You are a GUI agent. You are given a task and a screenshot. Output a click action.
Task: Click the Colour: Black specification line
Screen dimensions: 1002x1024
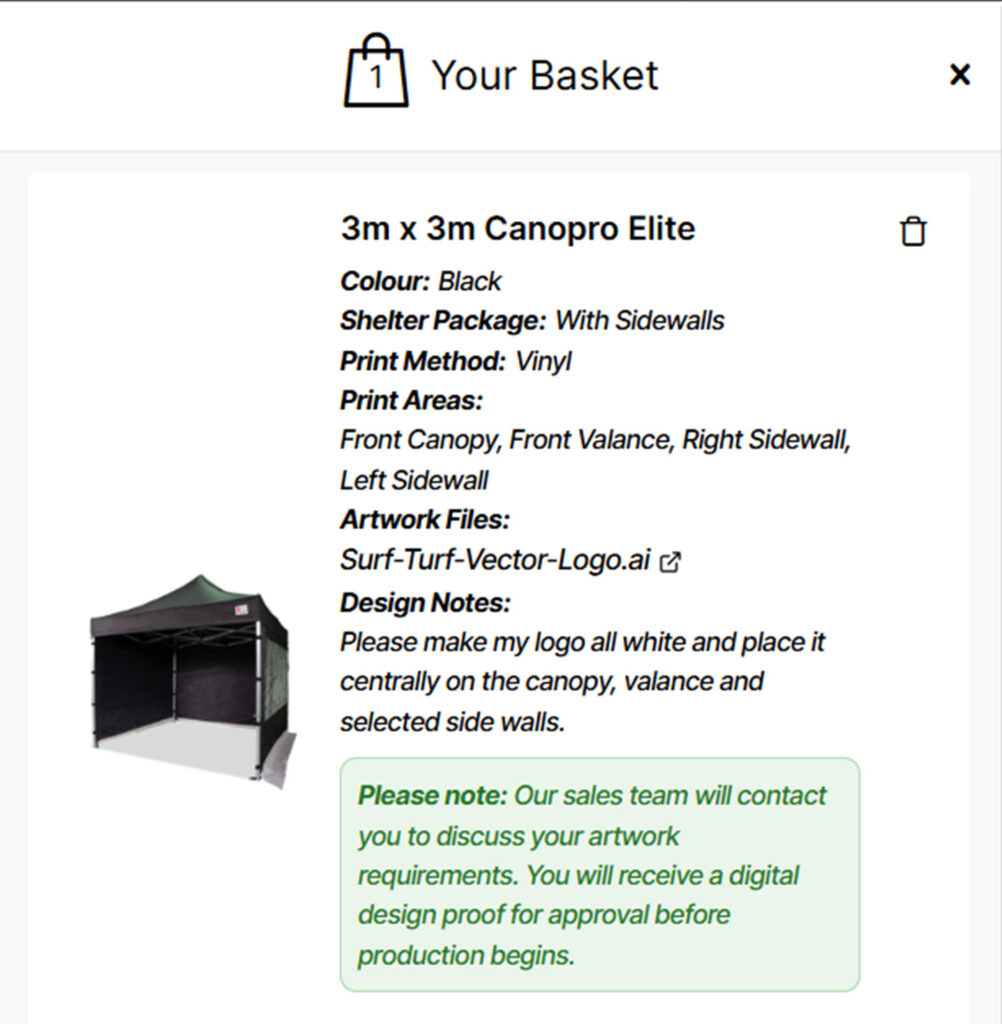420,281
